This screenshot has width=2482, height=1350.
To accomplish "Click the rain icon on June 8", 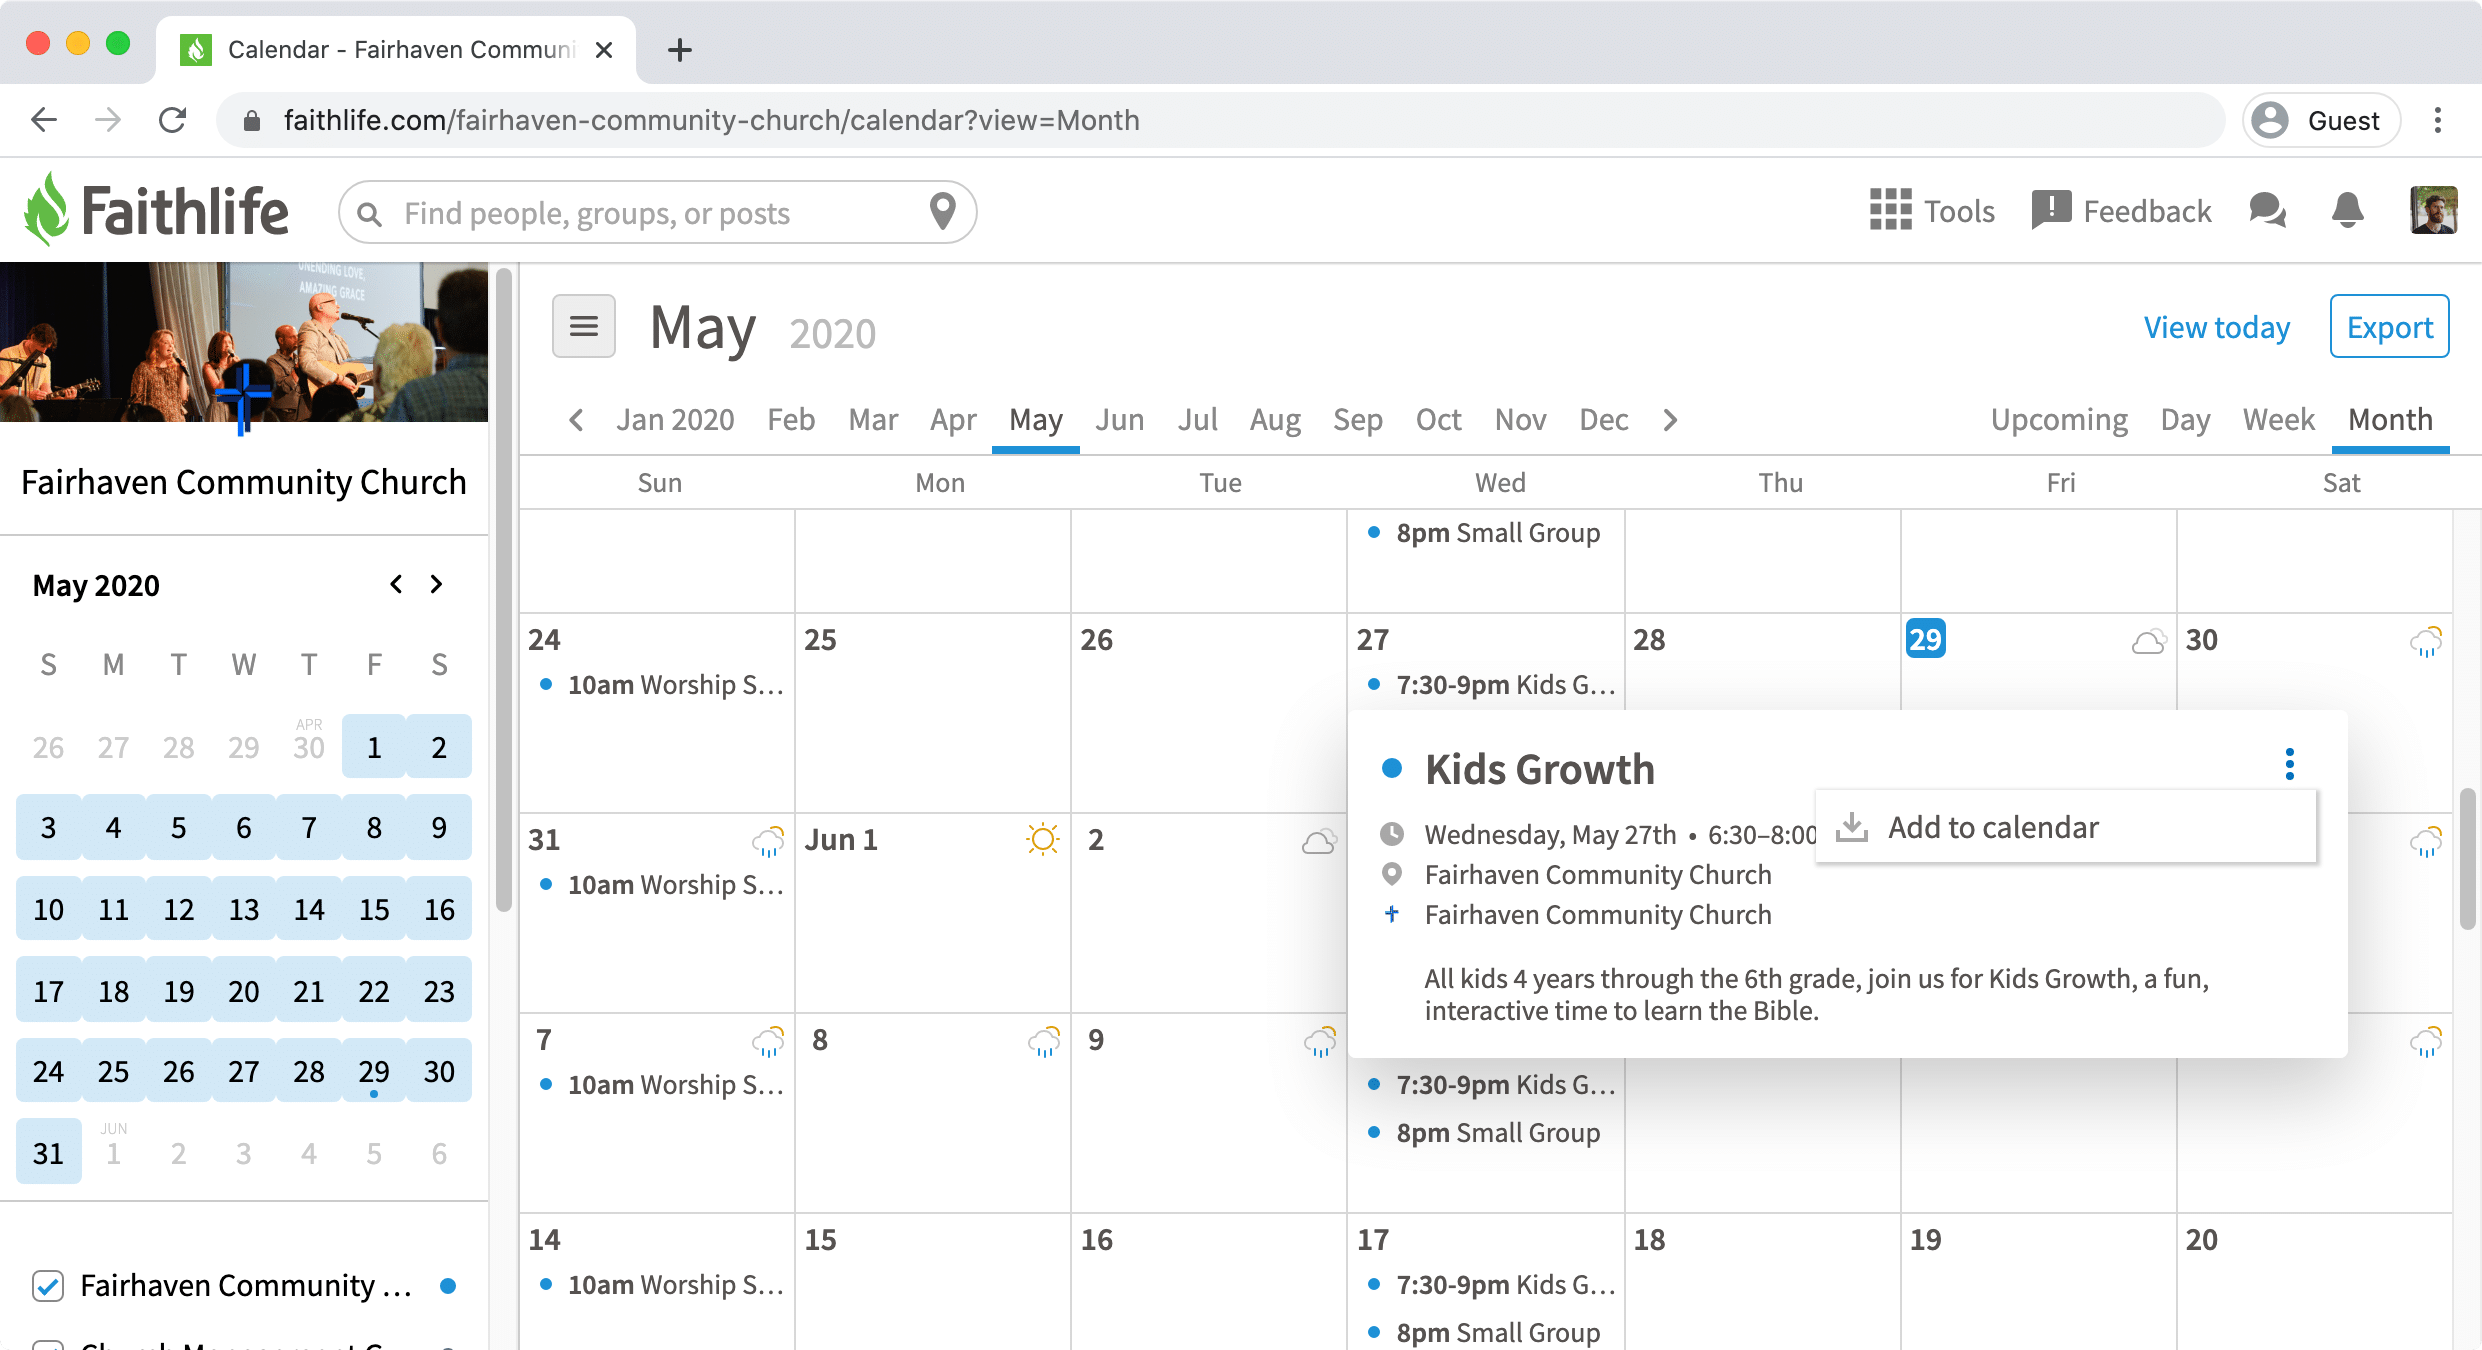I will [1044, 1041].
